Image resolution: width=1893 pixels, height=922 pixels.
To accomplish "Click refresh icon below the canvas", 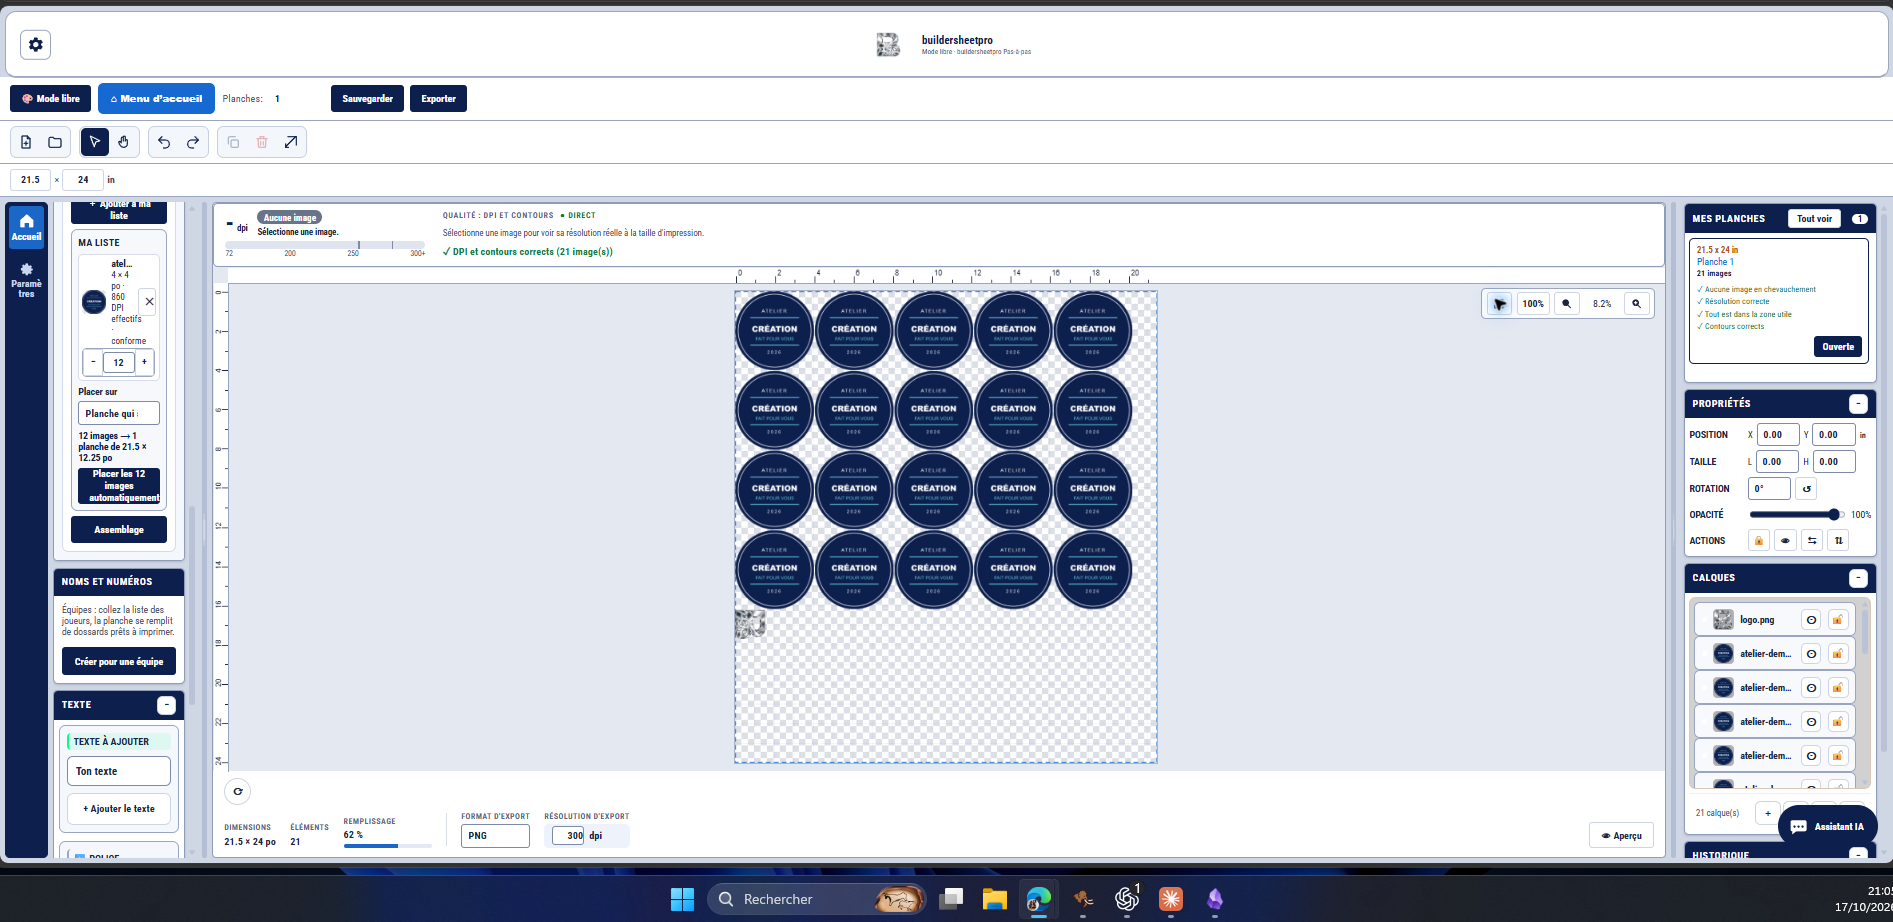I will click(238, 791).
